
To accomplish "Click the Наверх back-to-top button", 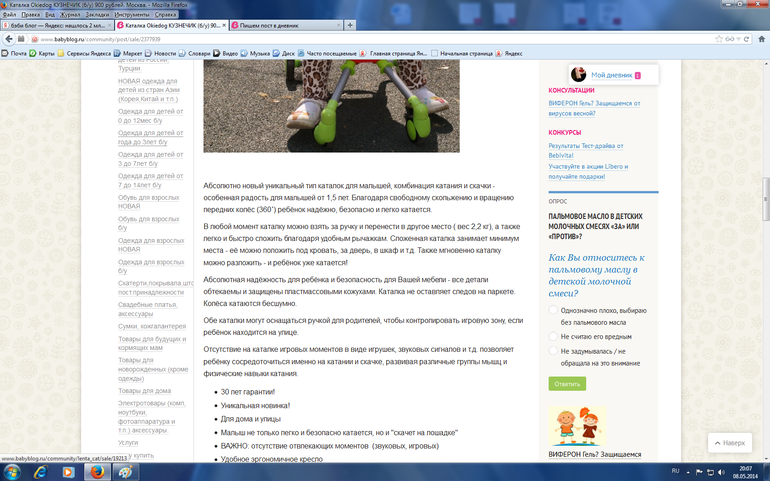I will click(730, 443).
